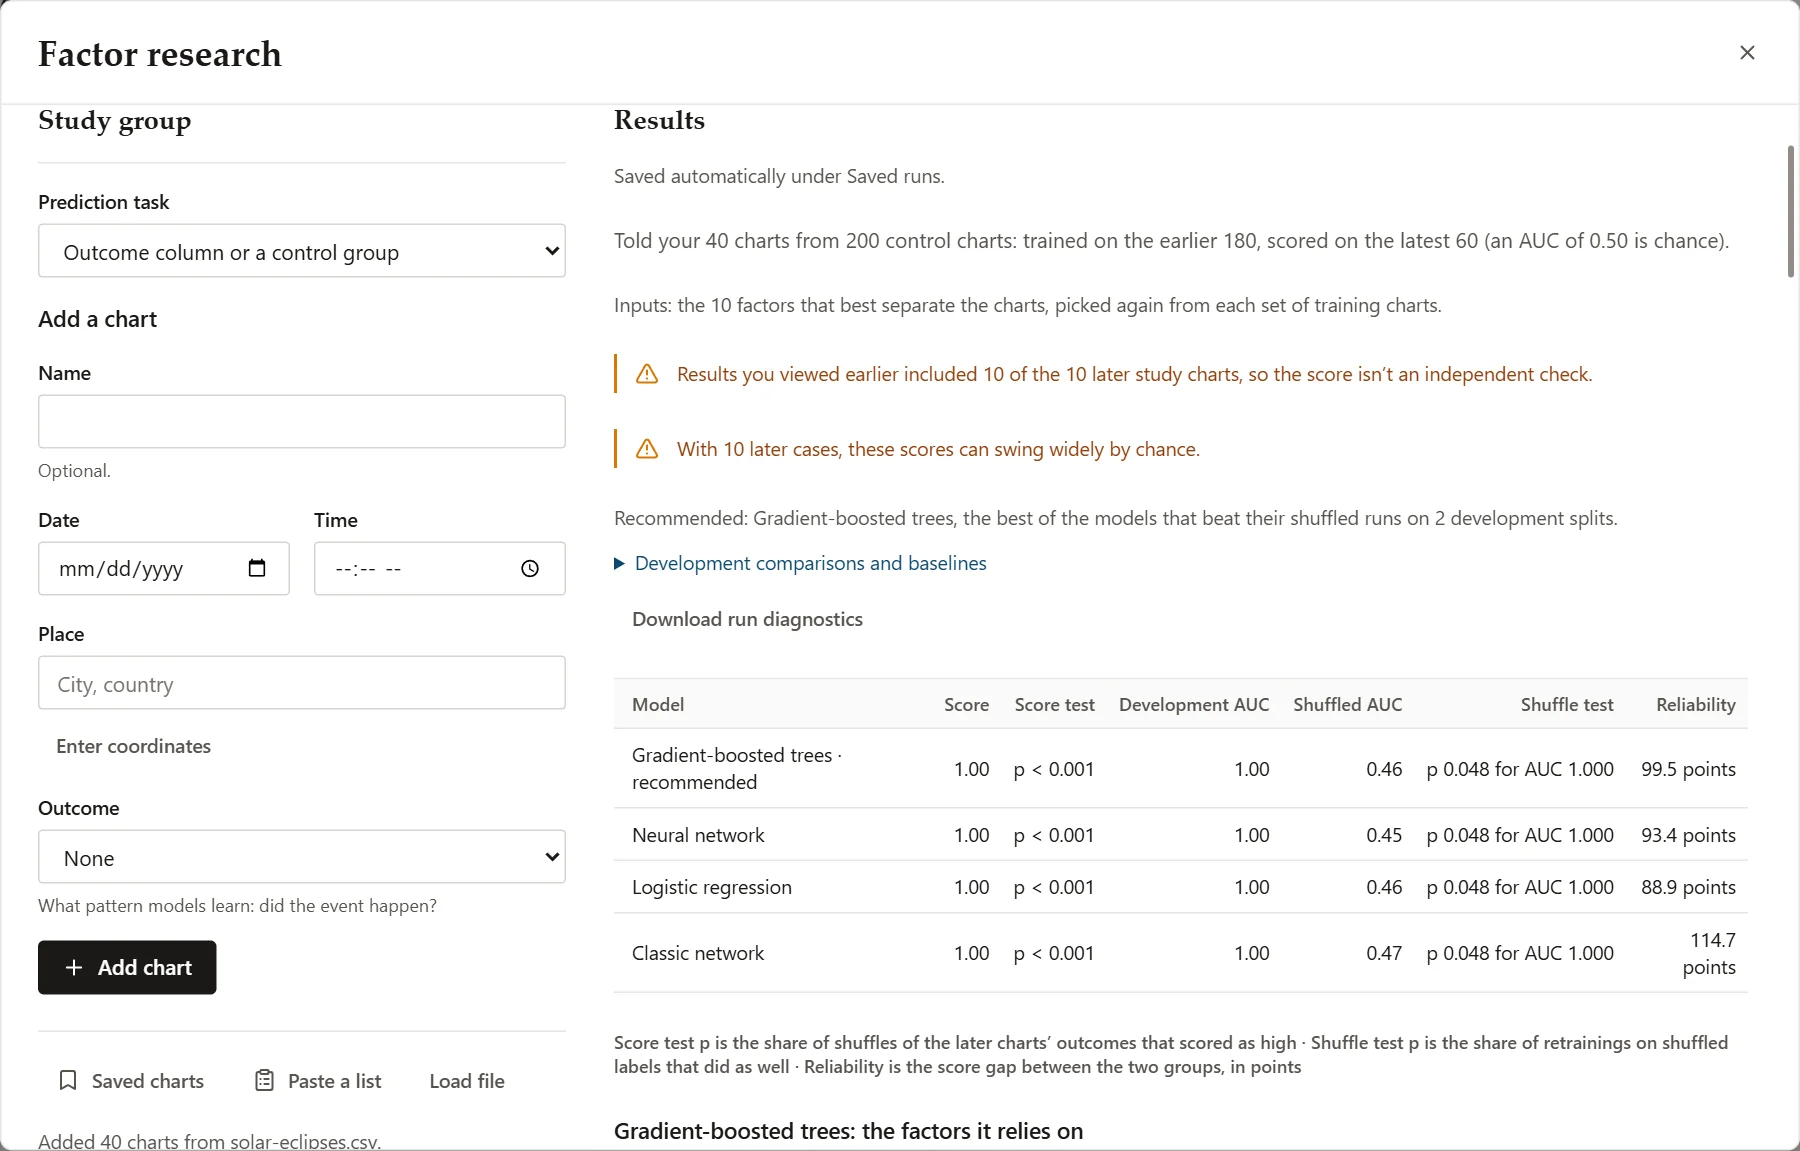This screenshot has height=1151, width=1800.
Task: Select the Neural network model row
Action: 1181,835
